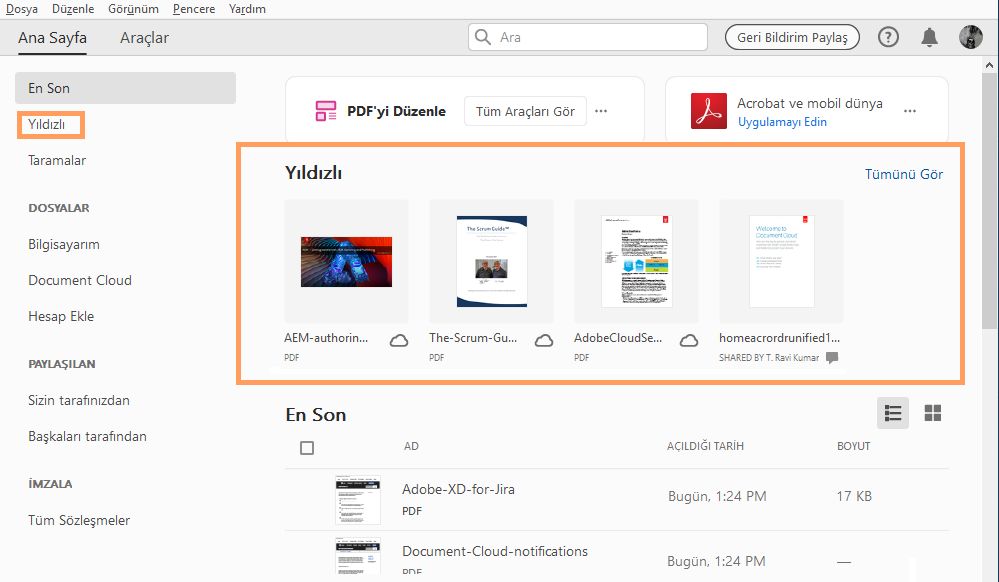Image resolution: width=999 pixels, height=582 pixels.
Task: Click the Acrobat app logo icon
Action: point(708,111)
